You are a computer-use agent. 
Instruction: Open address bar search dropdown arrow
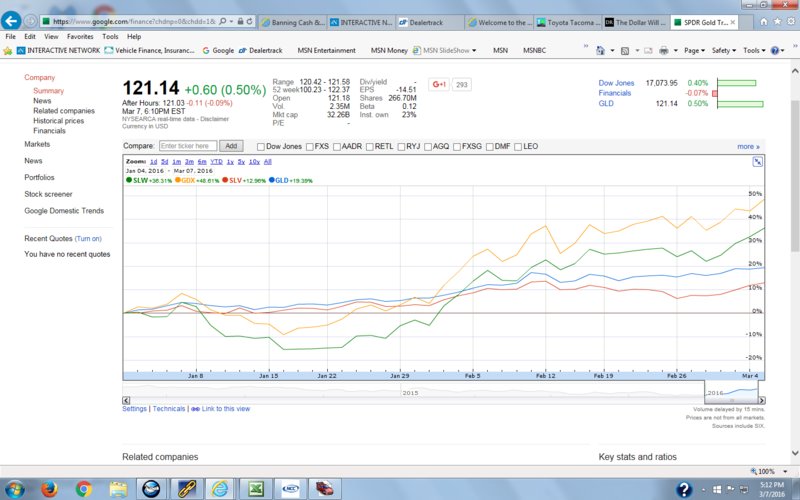click(231, 21)
